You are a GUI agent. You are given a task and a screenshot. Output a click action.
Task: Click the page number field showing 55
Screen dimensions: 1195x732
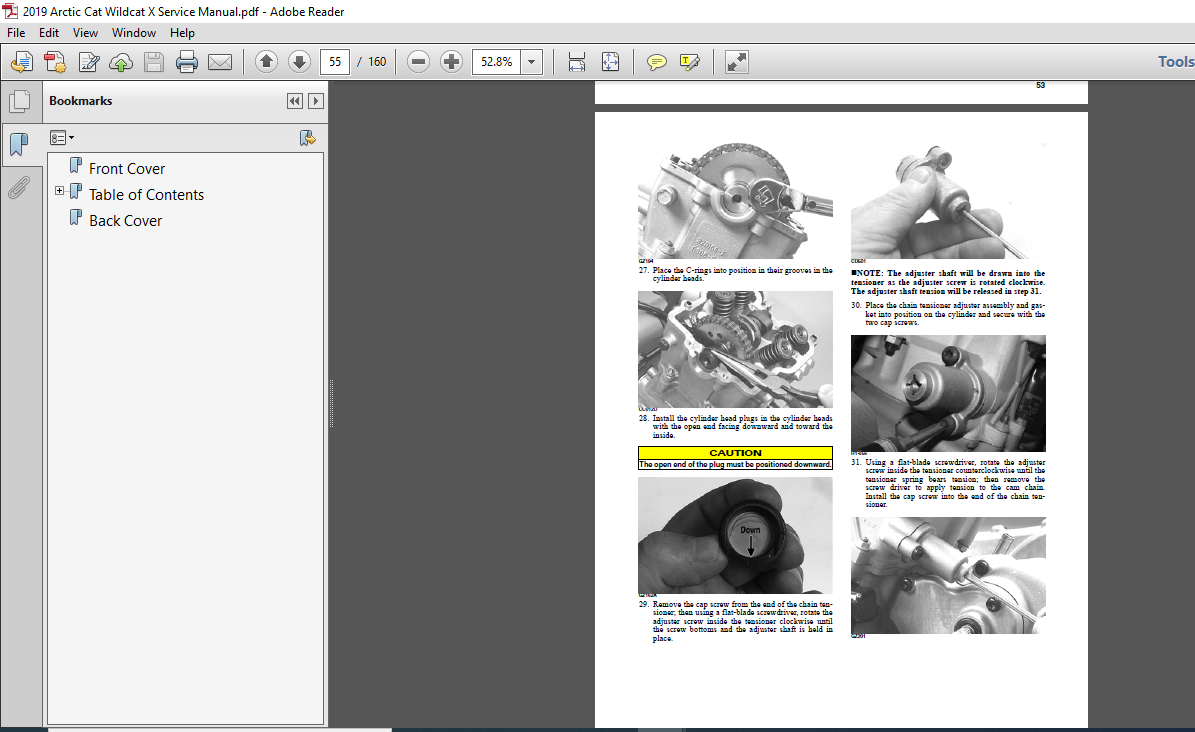(x=335, y=62)
